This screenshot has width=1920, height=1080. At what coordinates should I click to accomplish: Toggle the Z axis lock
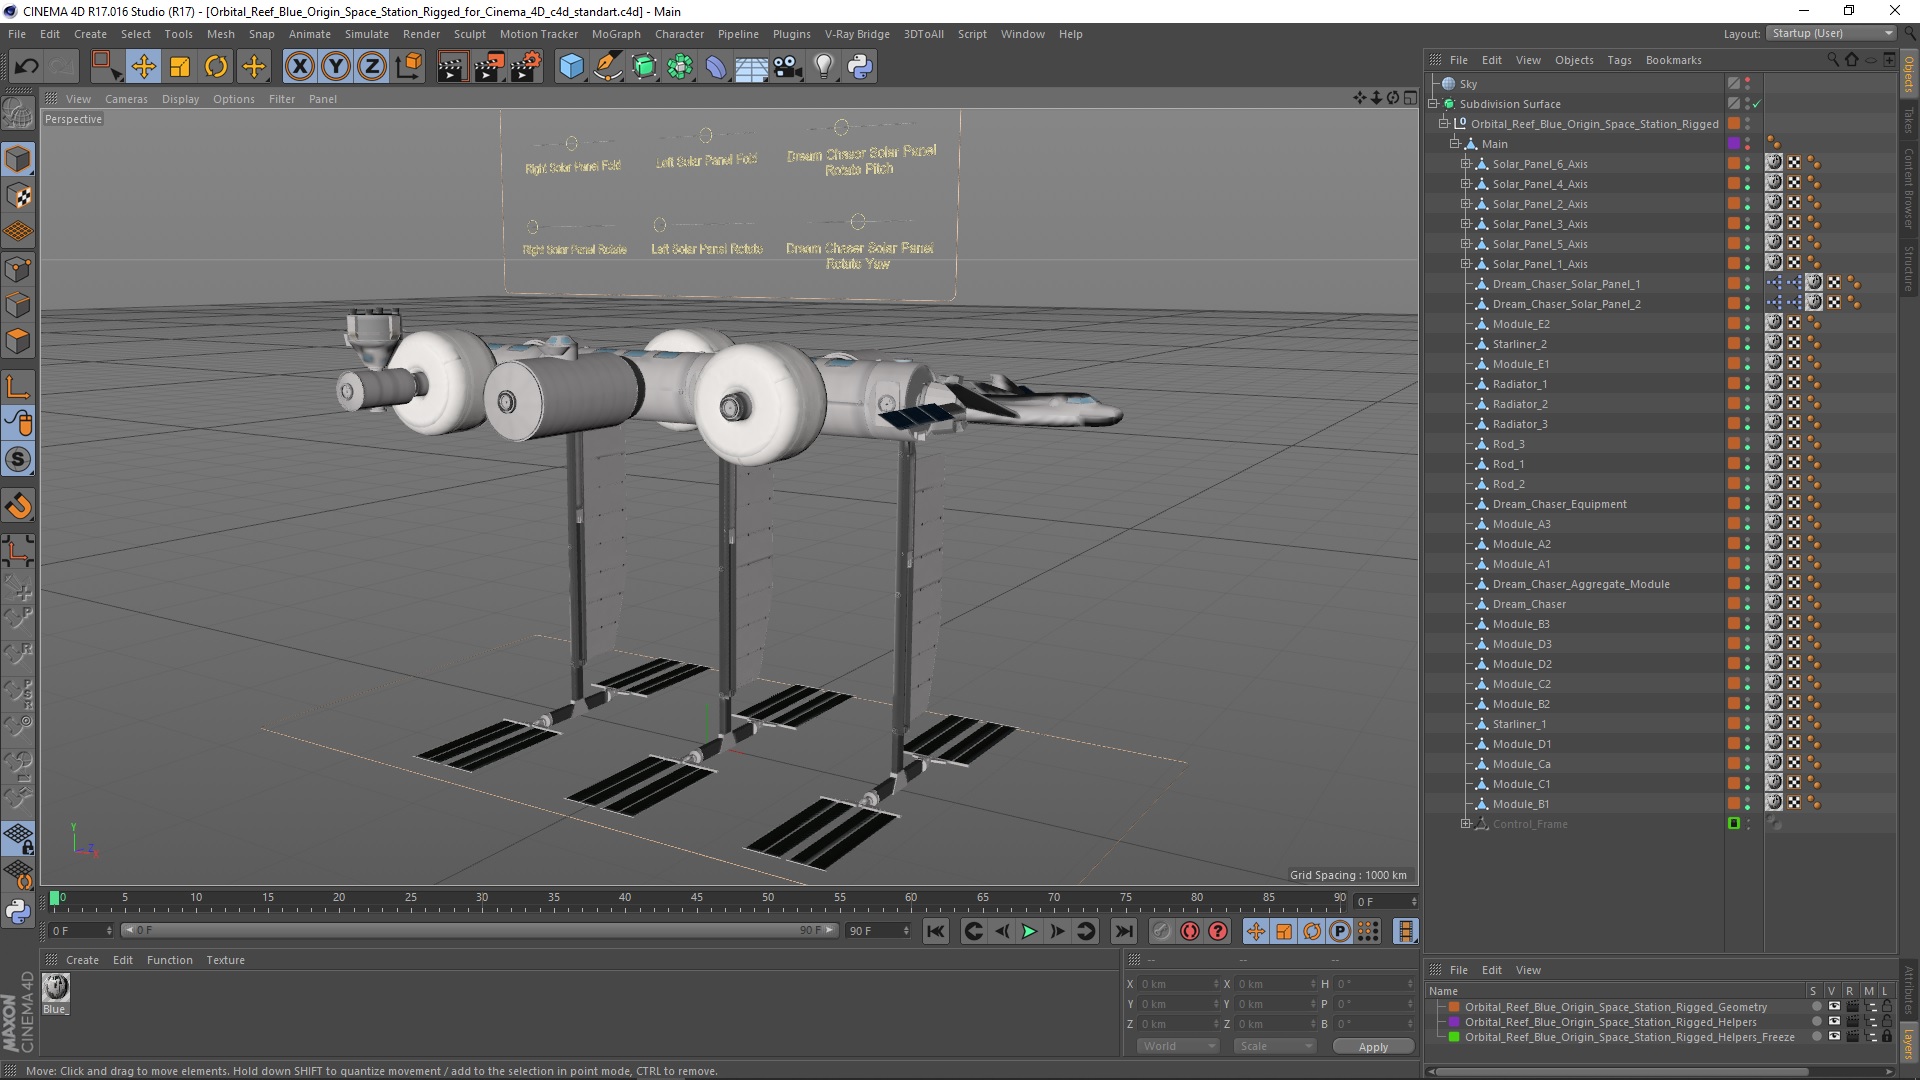coord(372,67)
